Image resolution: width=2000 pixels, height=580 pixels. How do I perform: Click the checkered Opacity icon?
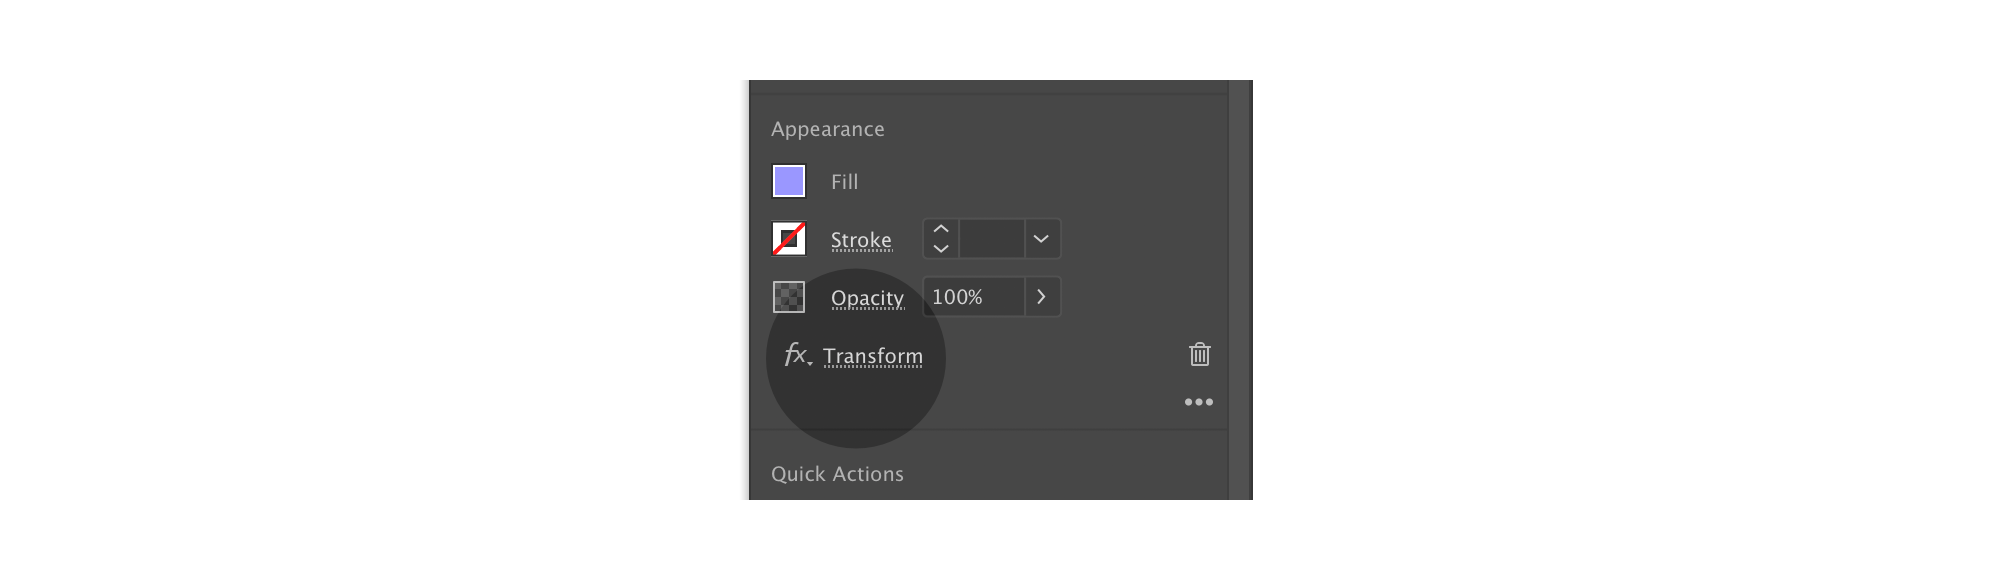point(789,297)
